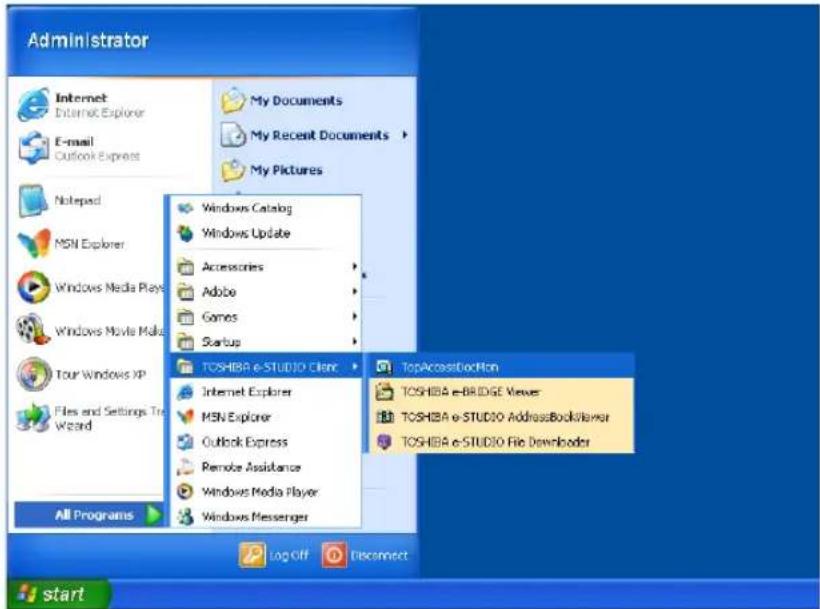Launch TOSHIBA e-STUDIO AddressBook Viewer
Screen dimensions: 820x609
[502, 417]
